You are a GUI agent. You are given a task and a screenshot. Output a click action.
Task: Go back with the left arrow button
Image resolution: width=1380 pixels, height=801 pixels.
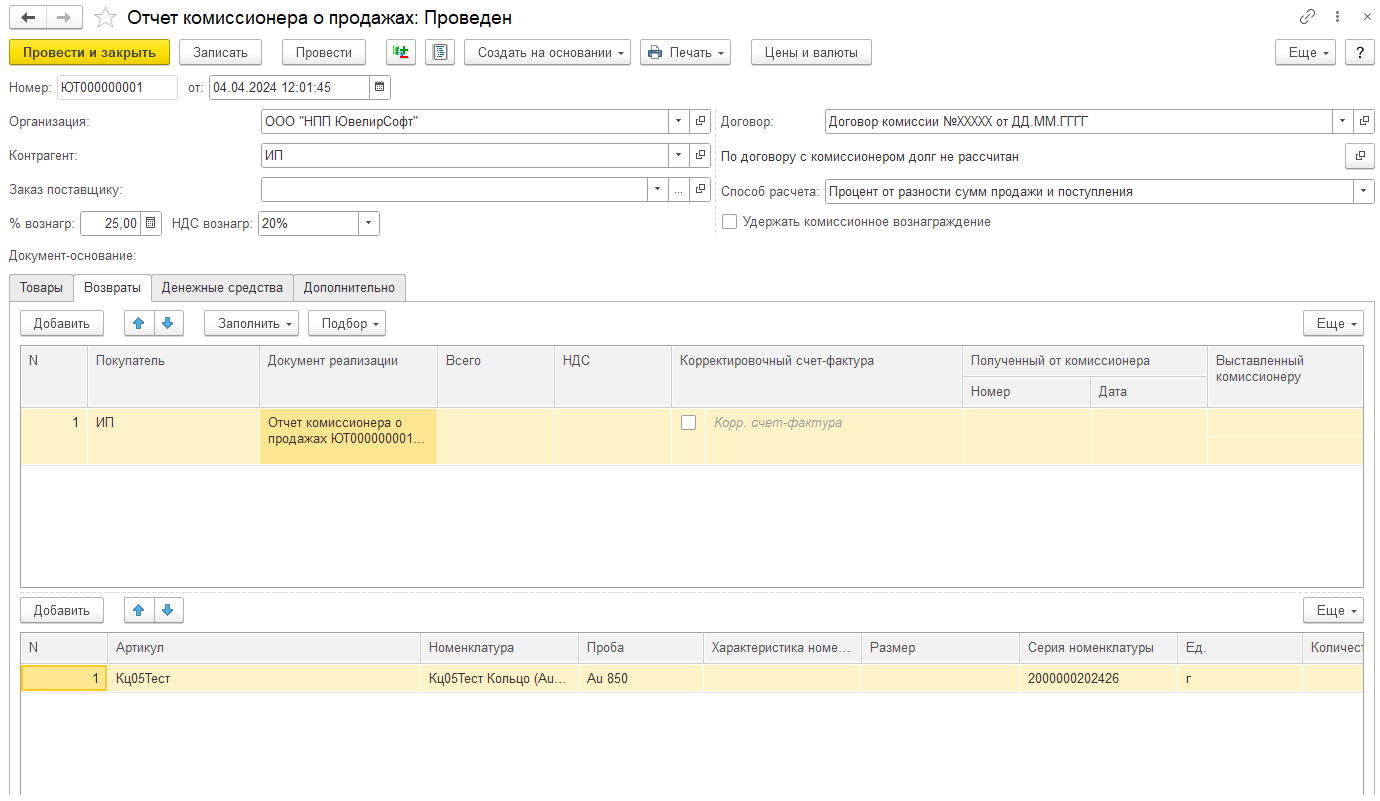tap(28, 18)
